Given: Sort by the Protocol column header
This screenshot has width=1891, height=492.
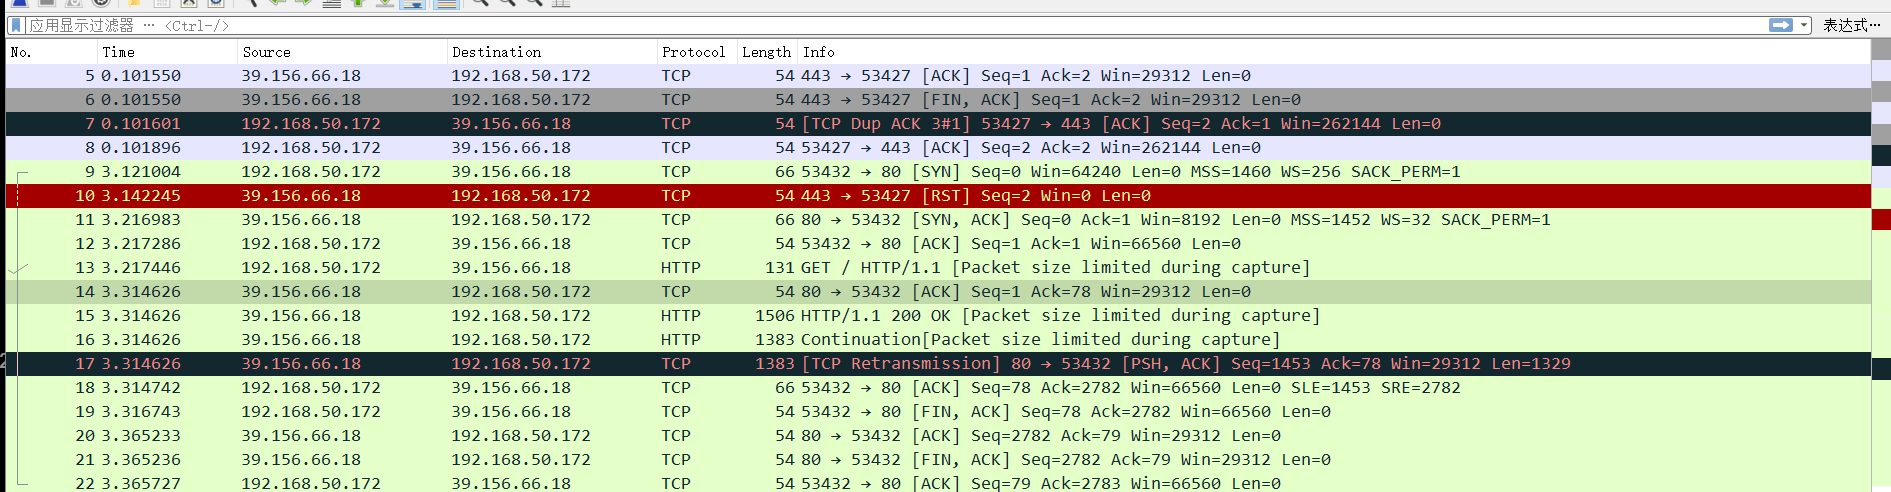Looking at the screenshot, I should (x=696, y=52).
